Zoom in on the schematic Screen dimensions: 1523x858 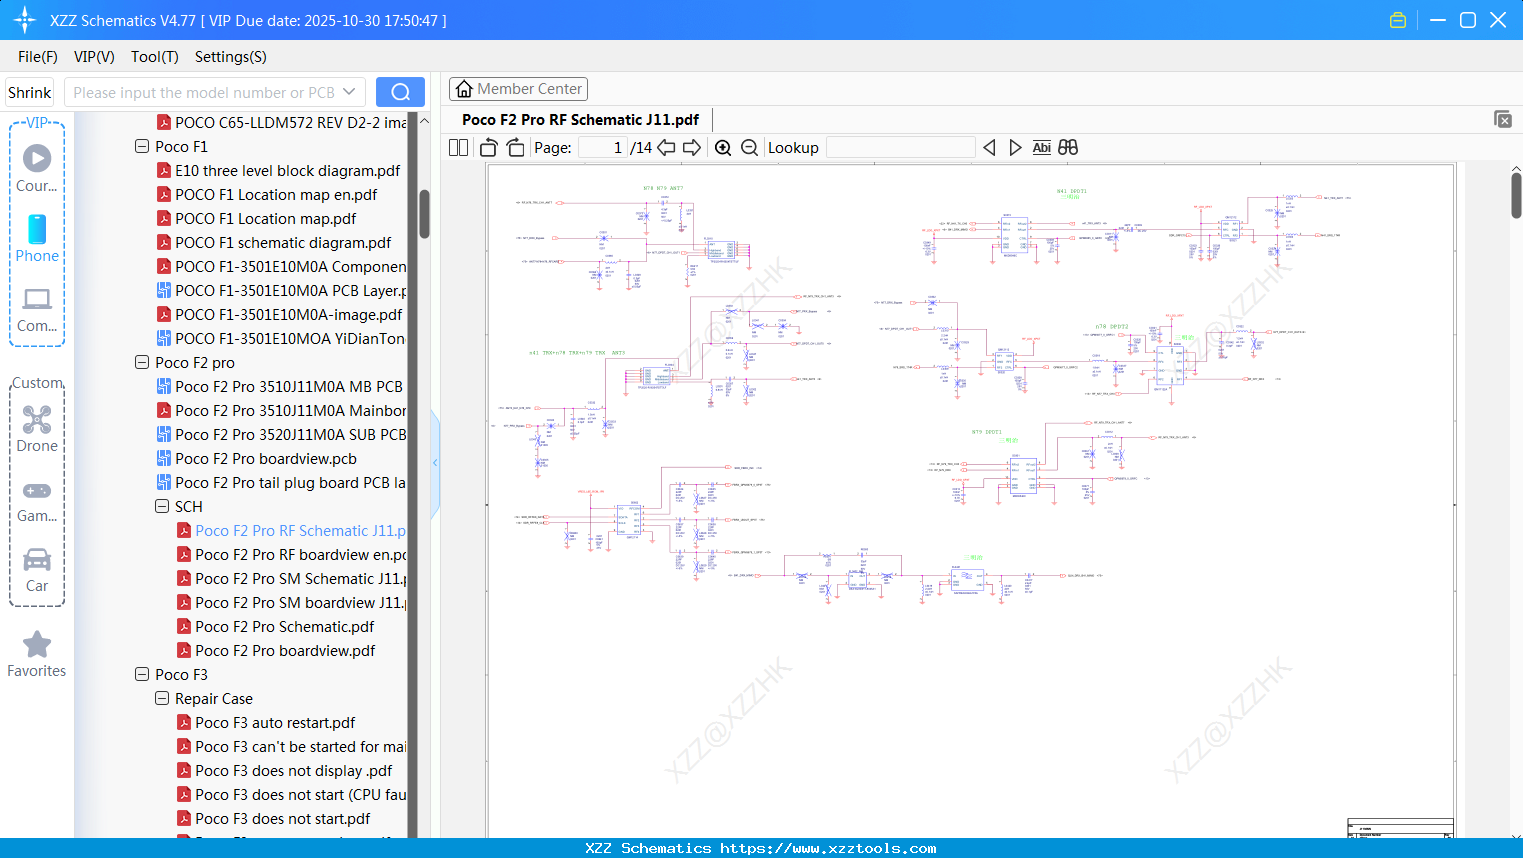(723, 148)
